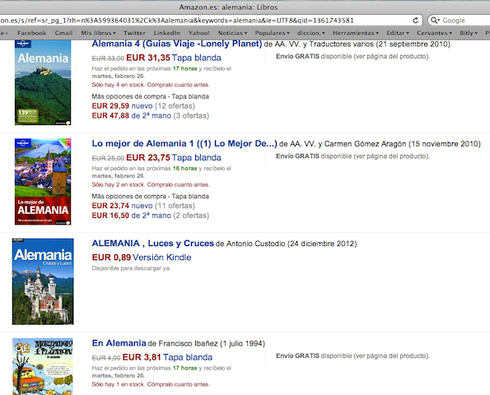Click 'Sólo hay 4 en stock' notice
The width and height of the screenshot is (490, 395).
coord(151,85)
